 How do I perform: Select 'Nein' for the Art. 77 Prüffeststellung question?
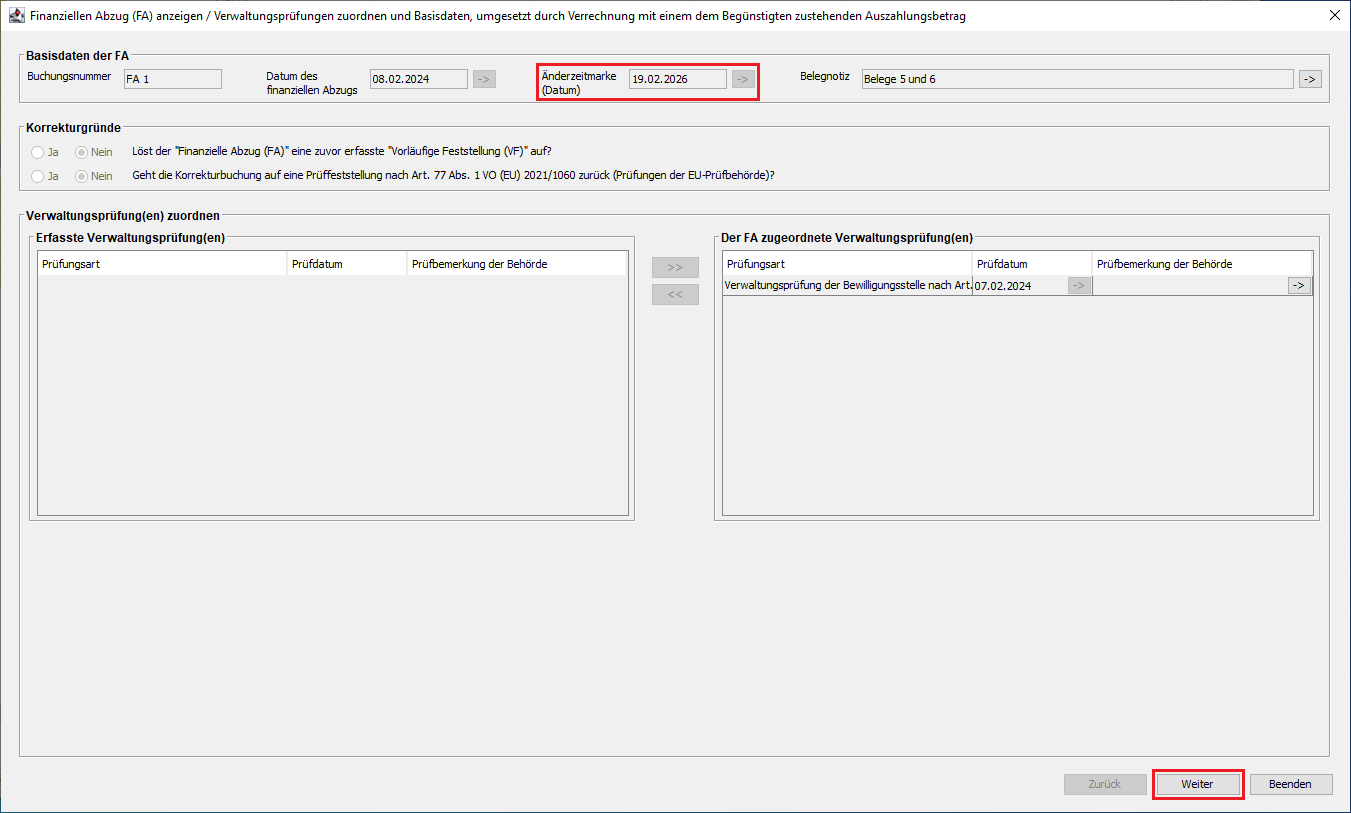tap(83, 176)
